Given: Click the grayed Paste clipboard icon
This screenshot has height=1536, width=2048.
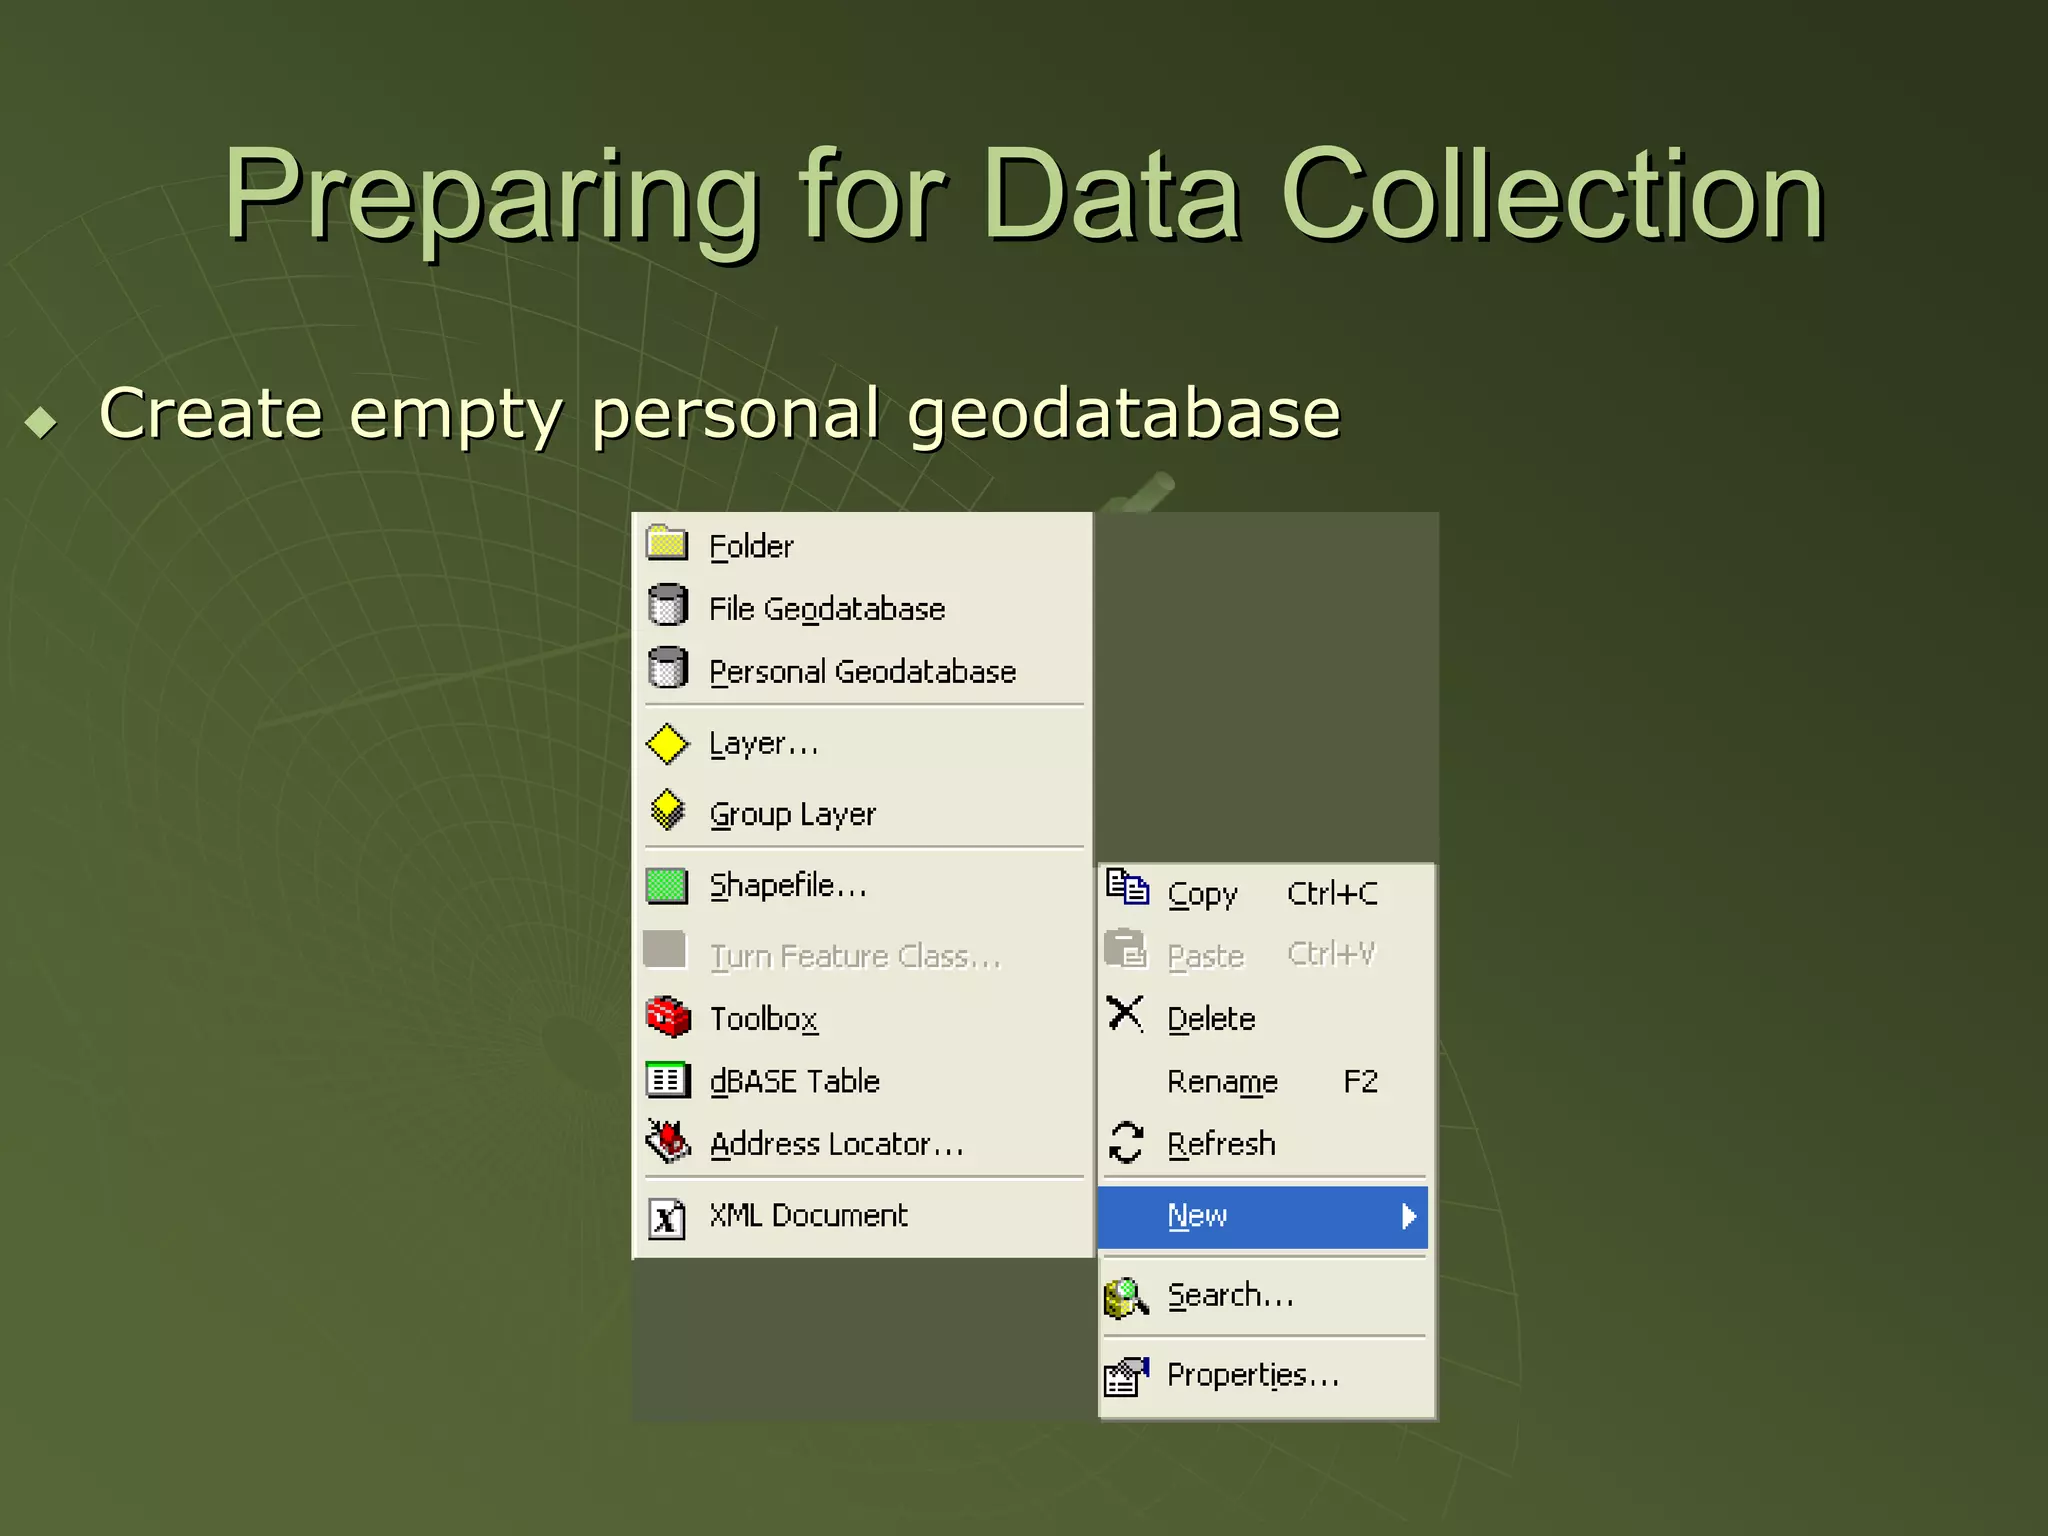Looking at the screenshot, I should pyautogui.click(x=1126, y=948).
